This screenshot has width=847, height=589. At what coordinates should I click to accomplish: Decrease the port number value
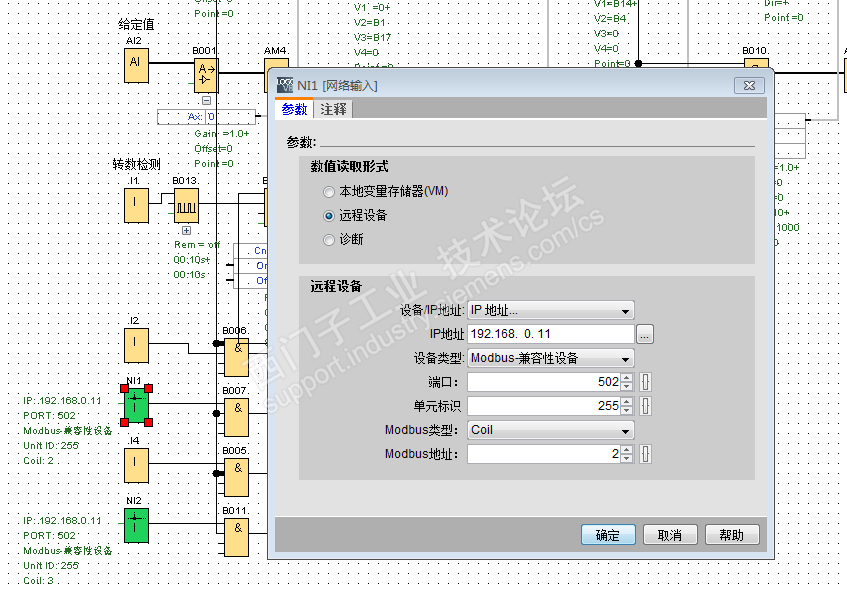(x=626, y=386)
